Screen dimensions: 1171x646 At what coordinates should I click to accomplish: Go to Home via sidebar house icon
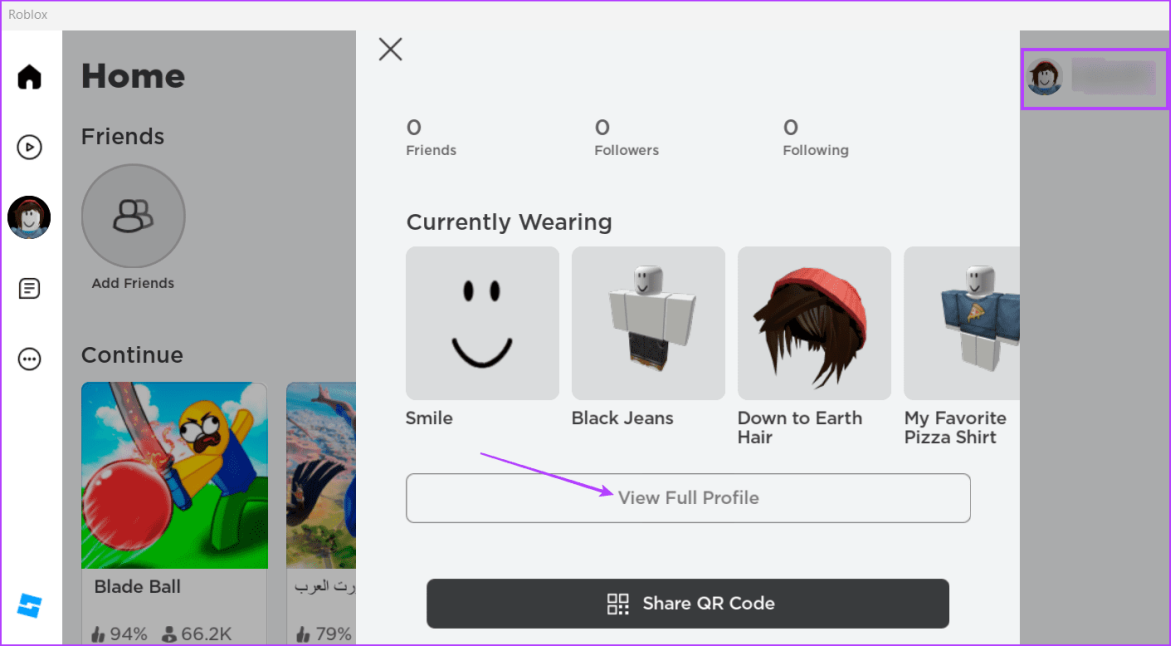tap(30, 77)
